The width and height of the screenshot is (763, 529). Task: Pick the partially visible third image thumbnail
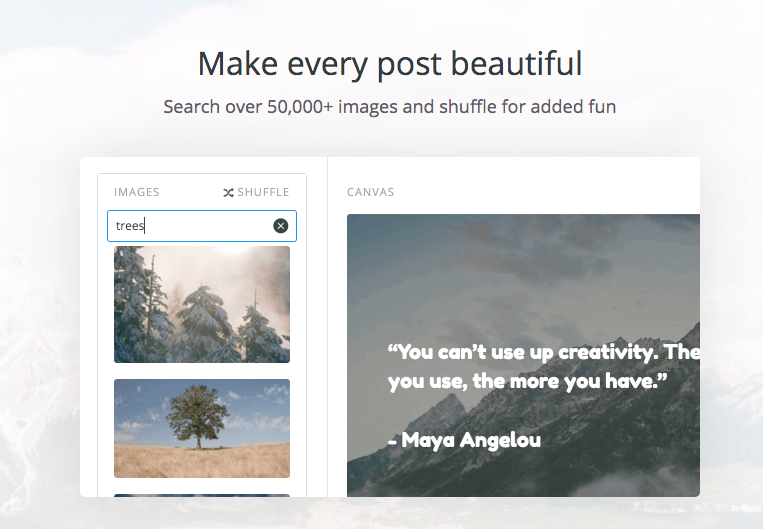(x=202, y=495)
